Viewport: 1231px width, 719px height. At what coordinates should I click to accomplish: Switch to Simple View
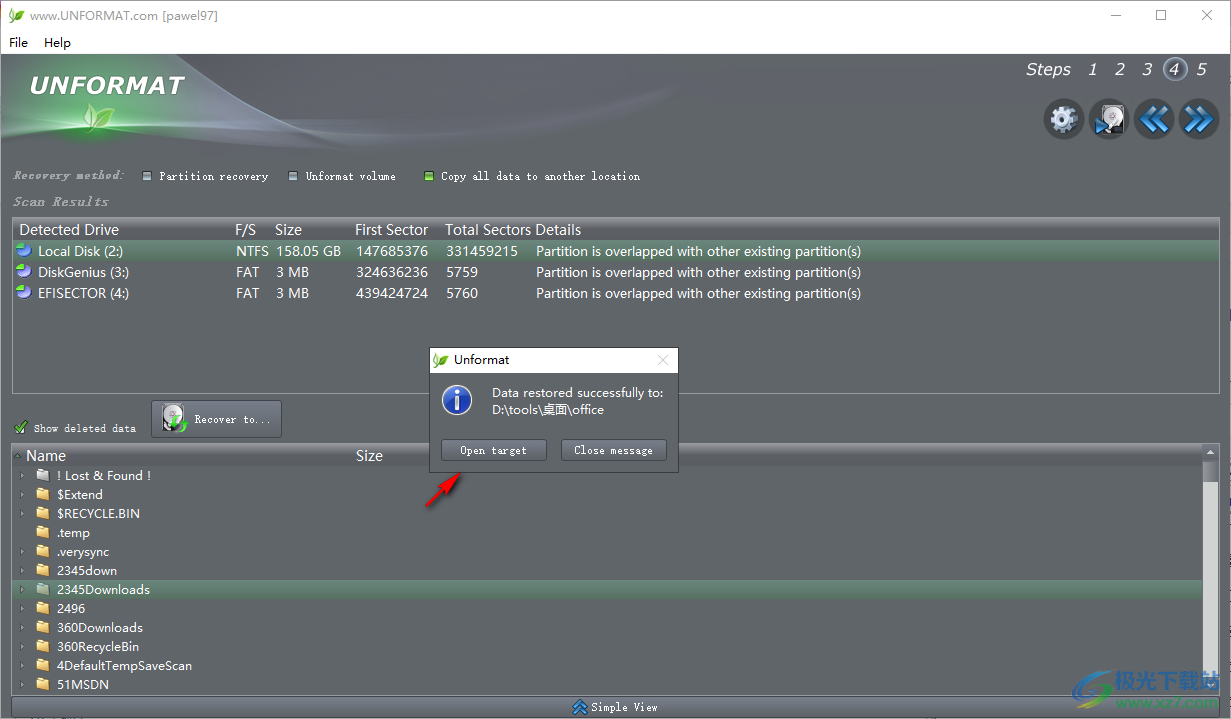pyautogui.click(x=615, y=707)
